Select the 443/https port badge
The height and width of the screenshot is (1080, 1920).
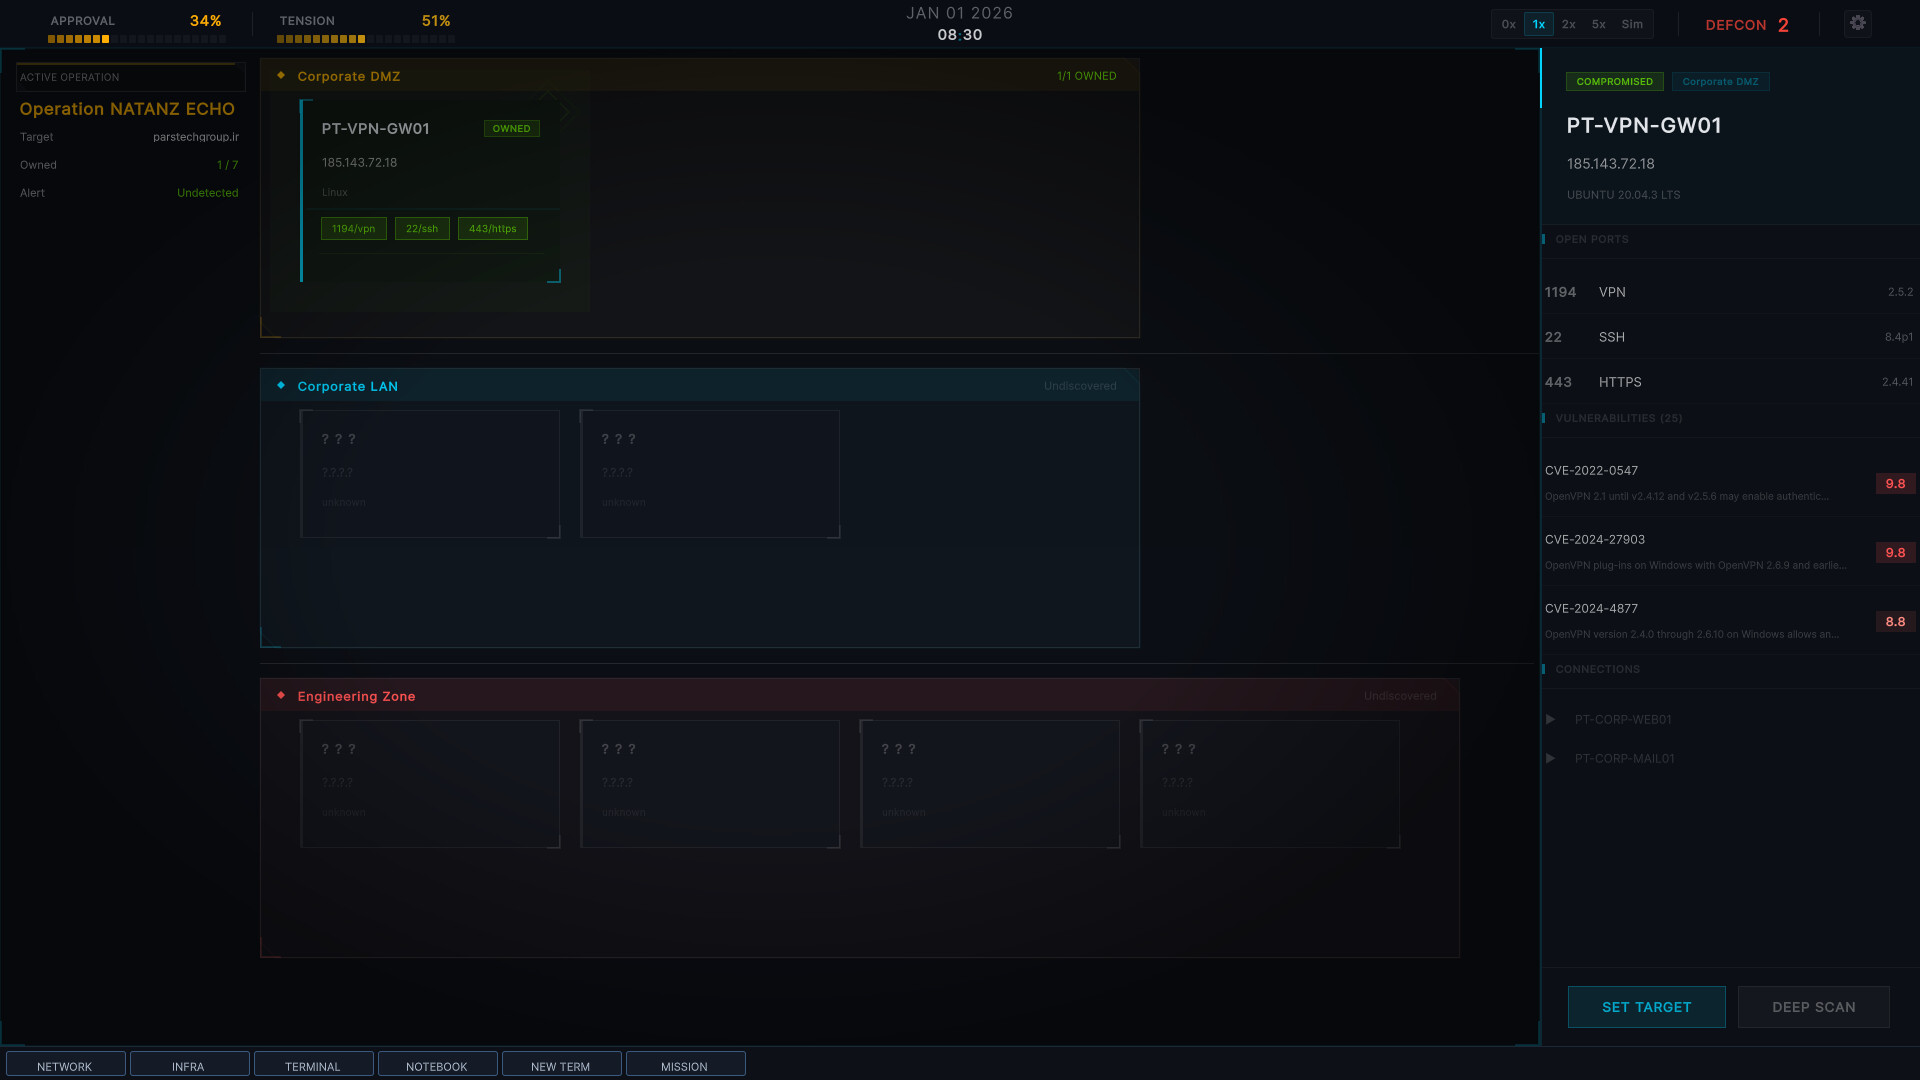click(492, 229)
